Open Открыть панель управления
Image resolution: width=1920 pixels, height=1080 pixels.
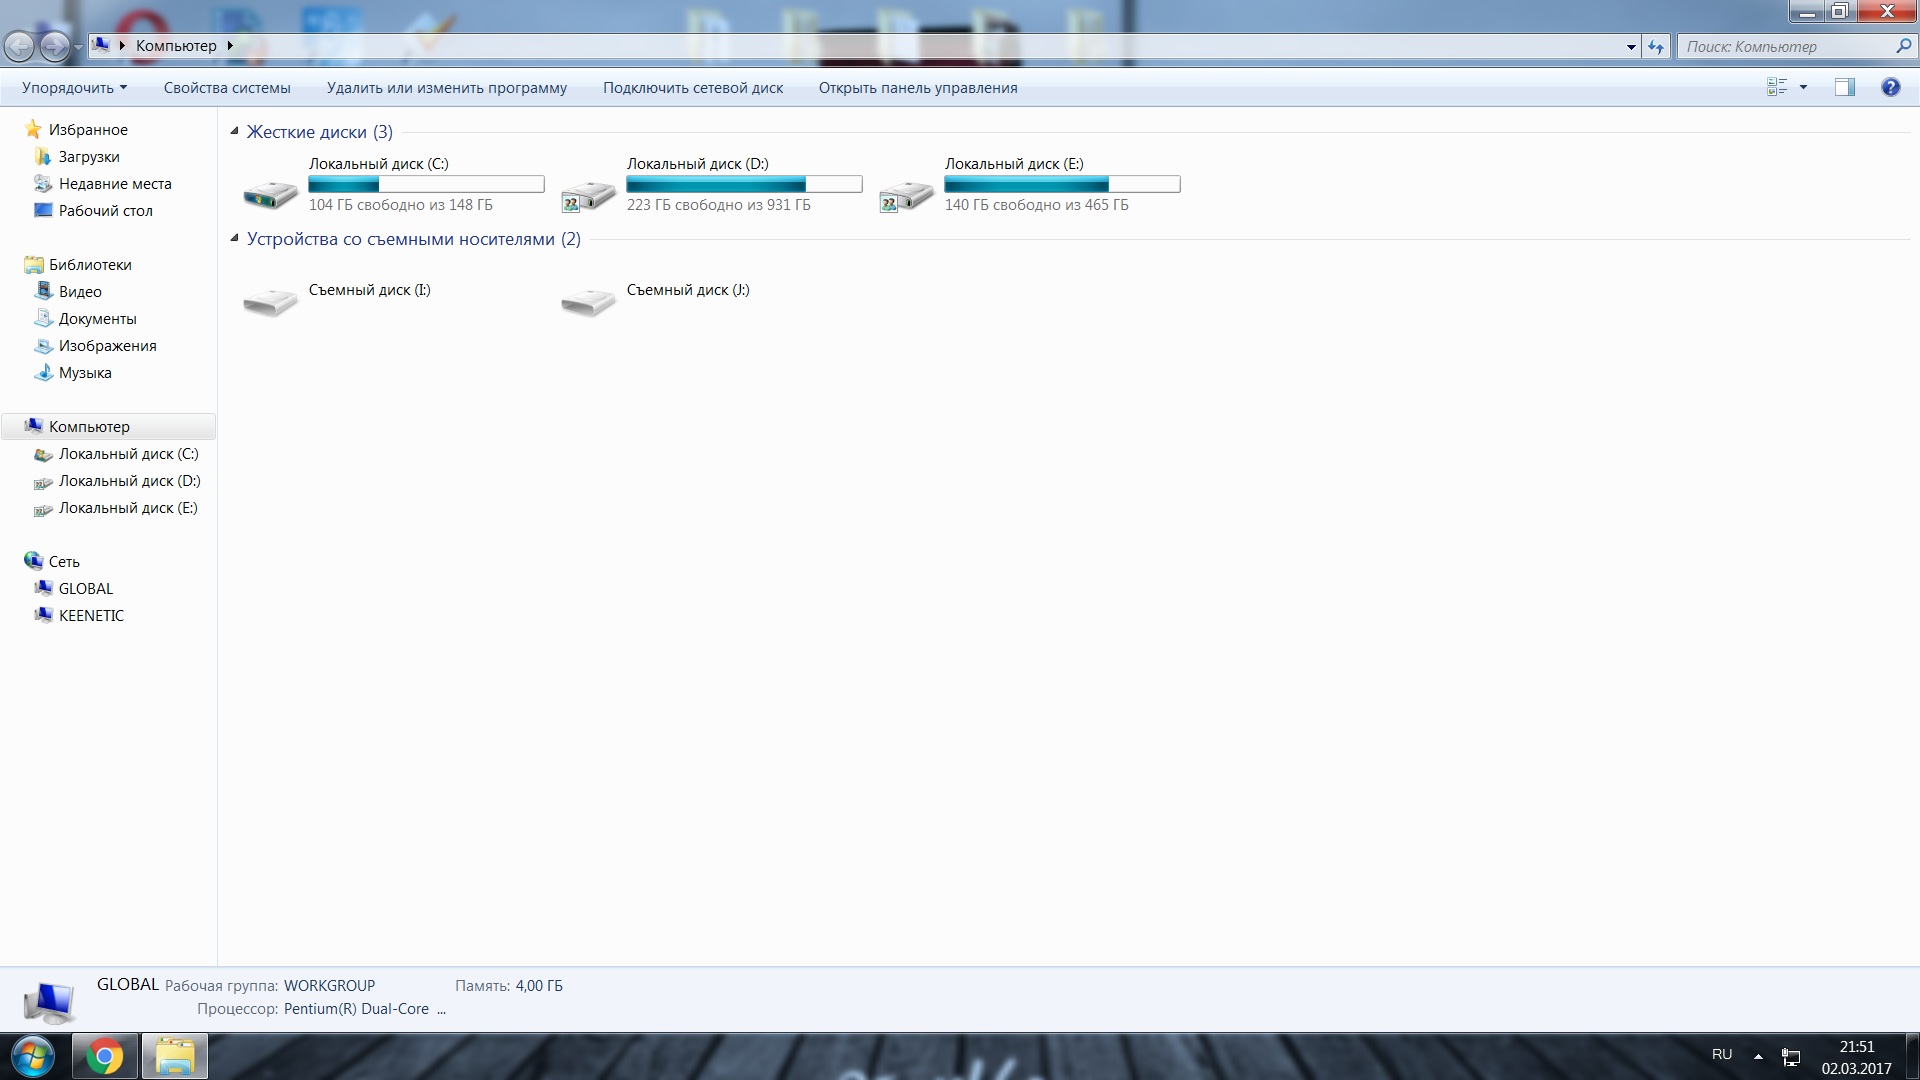(x=917, y=88)
